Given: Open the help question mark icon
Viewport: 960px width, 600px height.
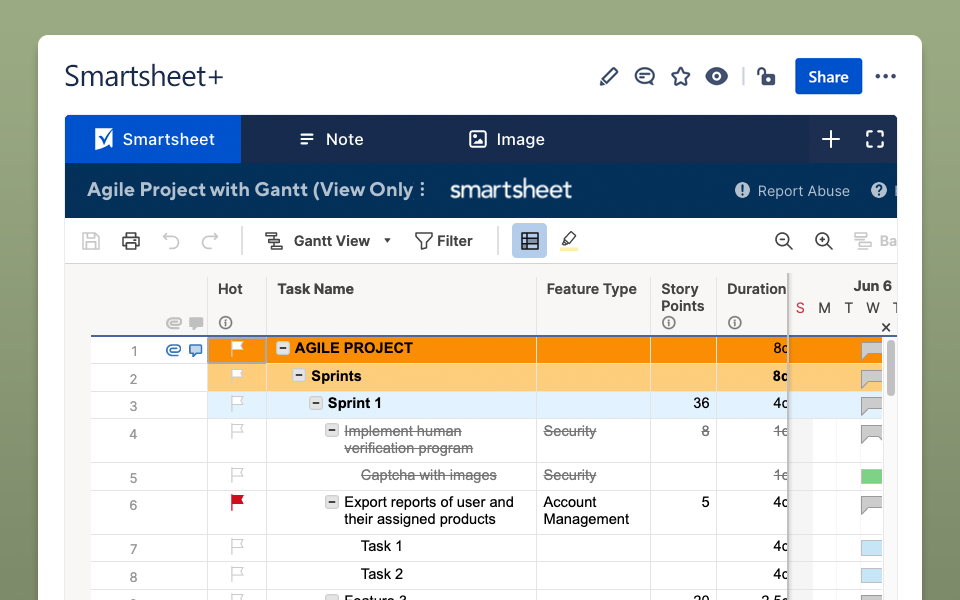Looking at the screenshot, I should point(879,190).
